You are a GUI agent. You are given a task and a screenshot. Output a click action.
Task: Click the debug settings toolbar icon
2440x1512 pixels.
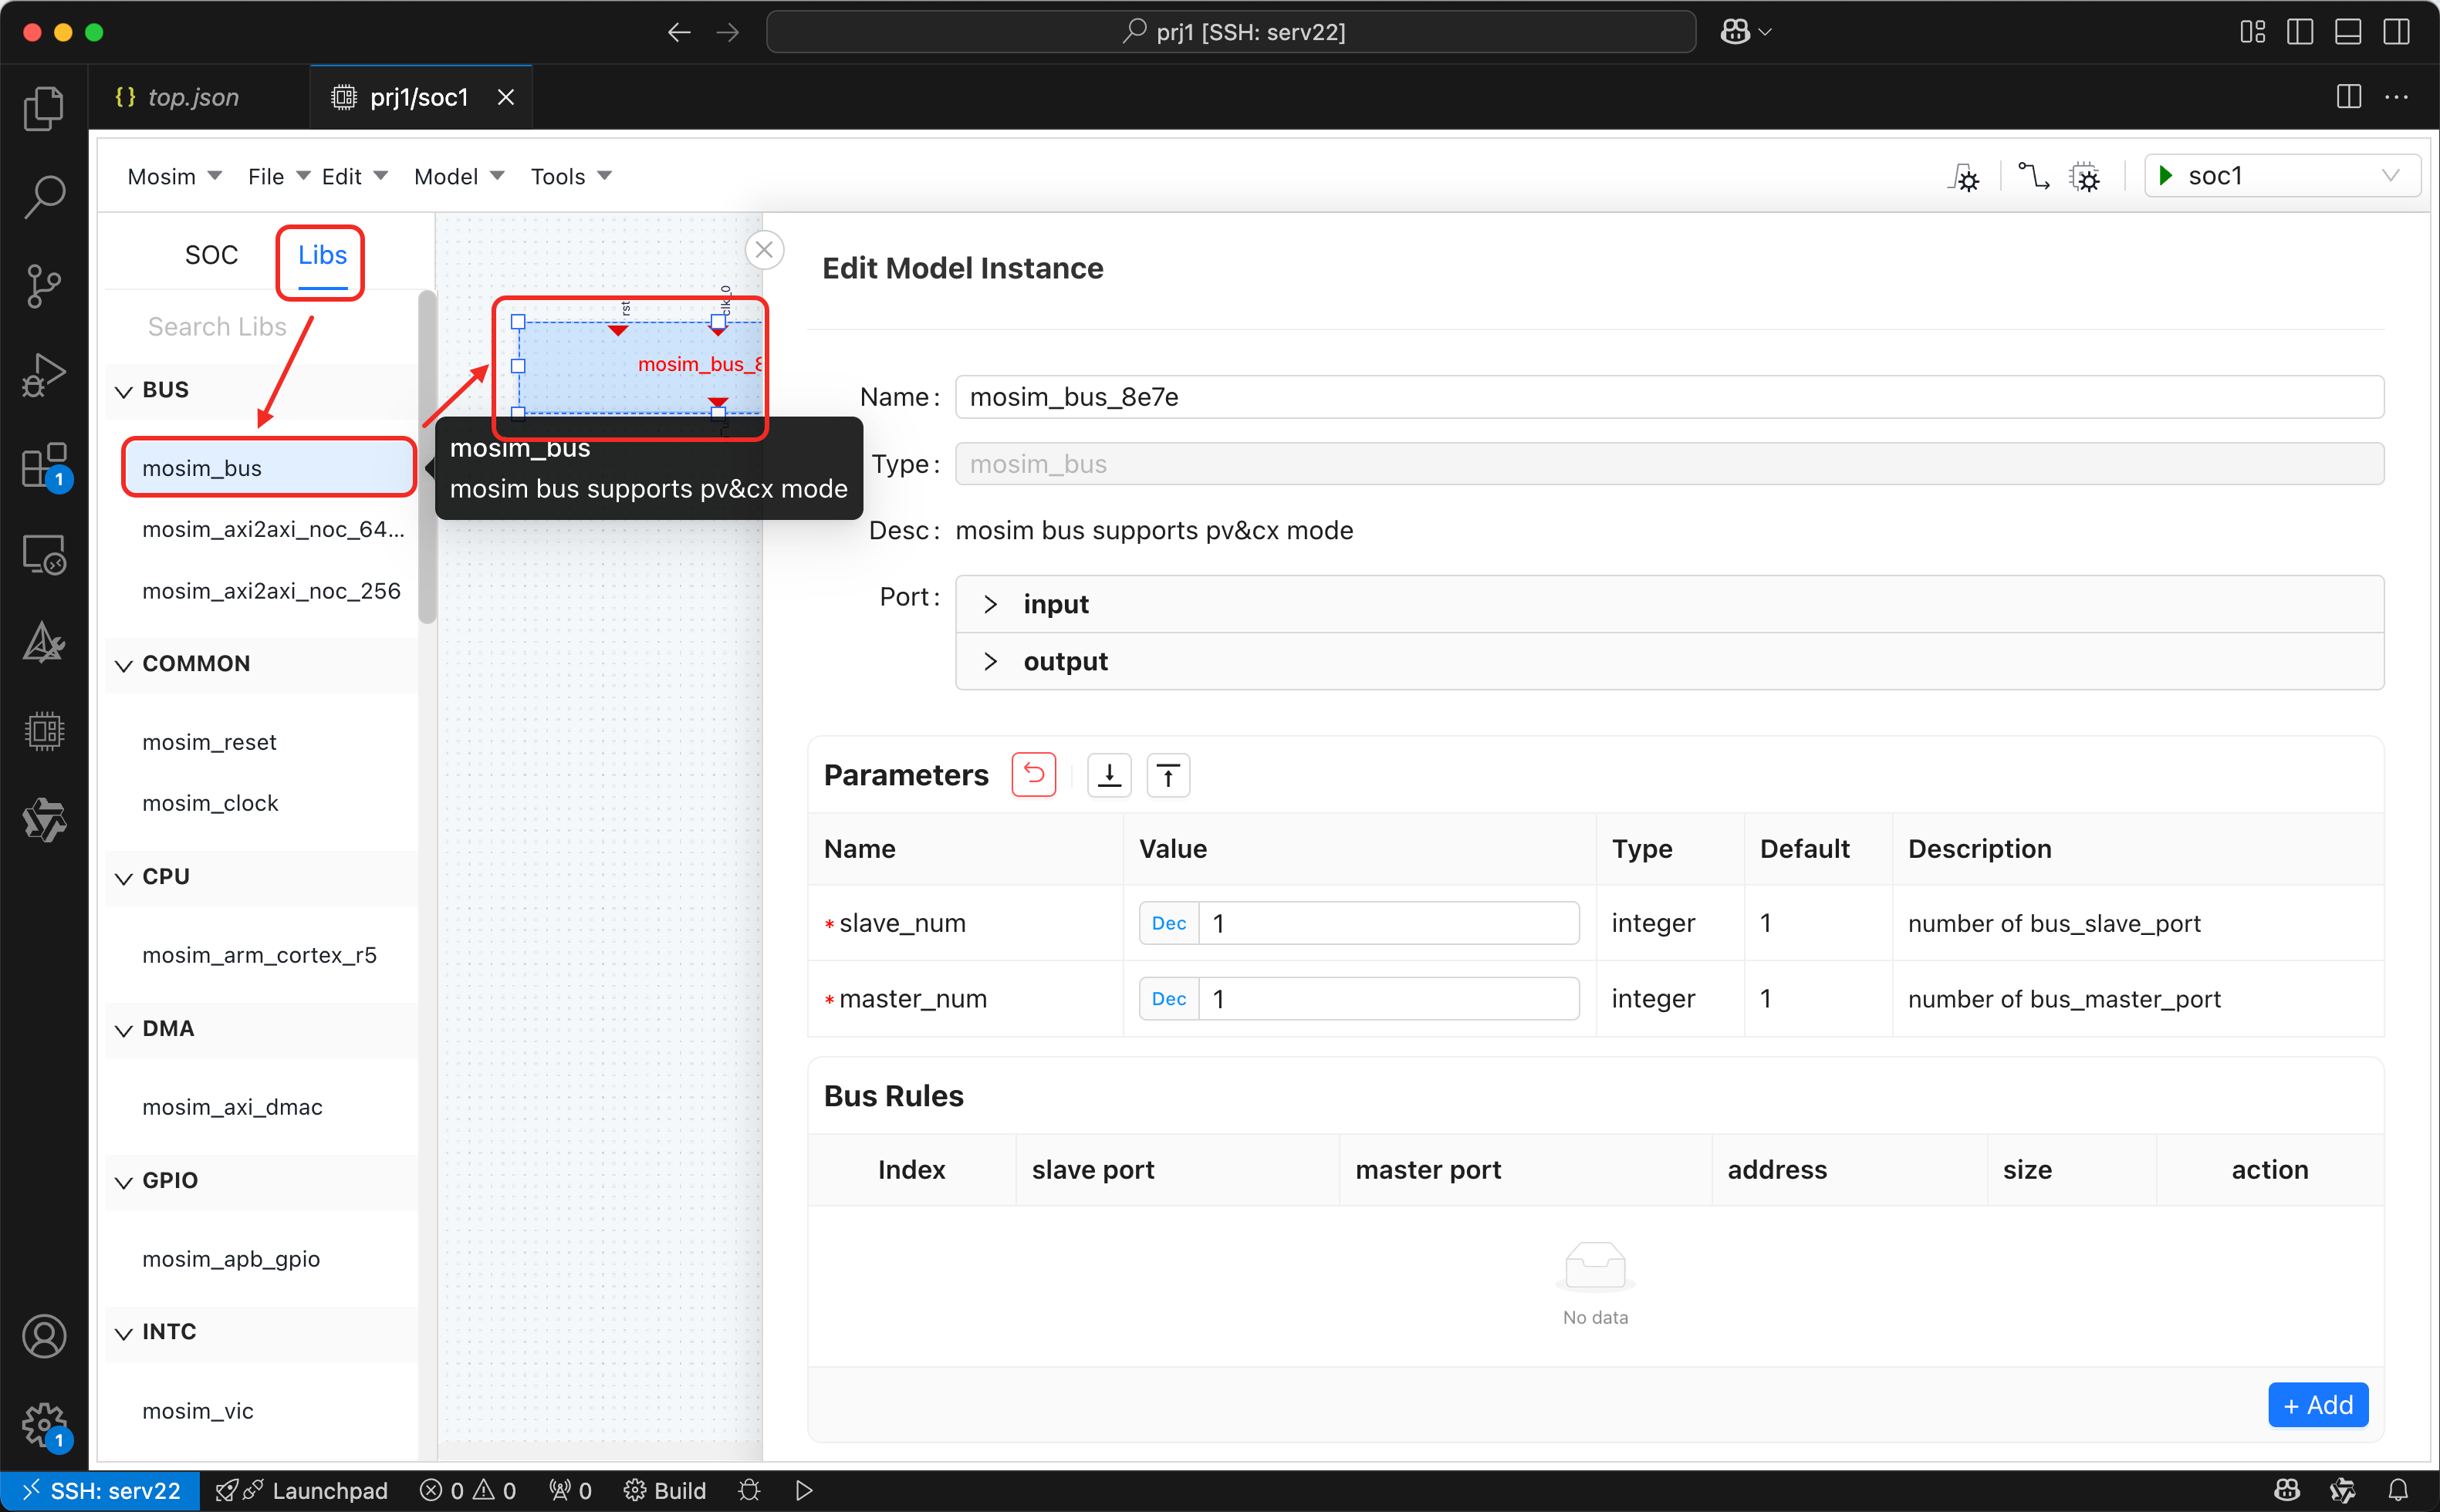pos(1964,177)
